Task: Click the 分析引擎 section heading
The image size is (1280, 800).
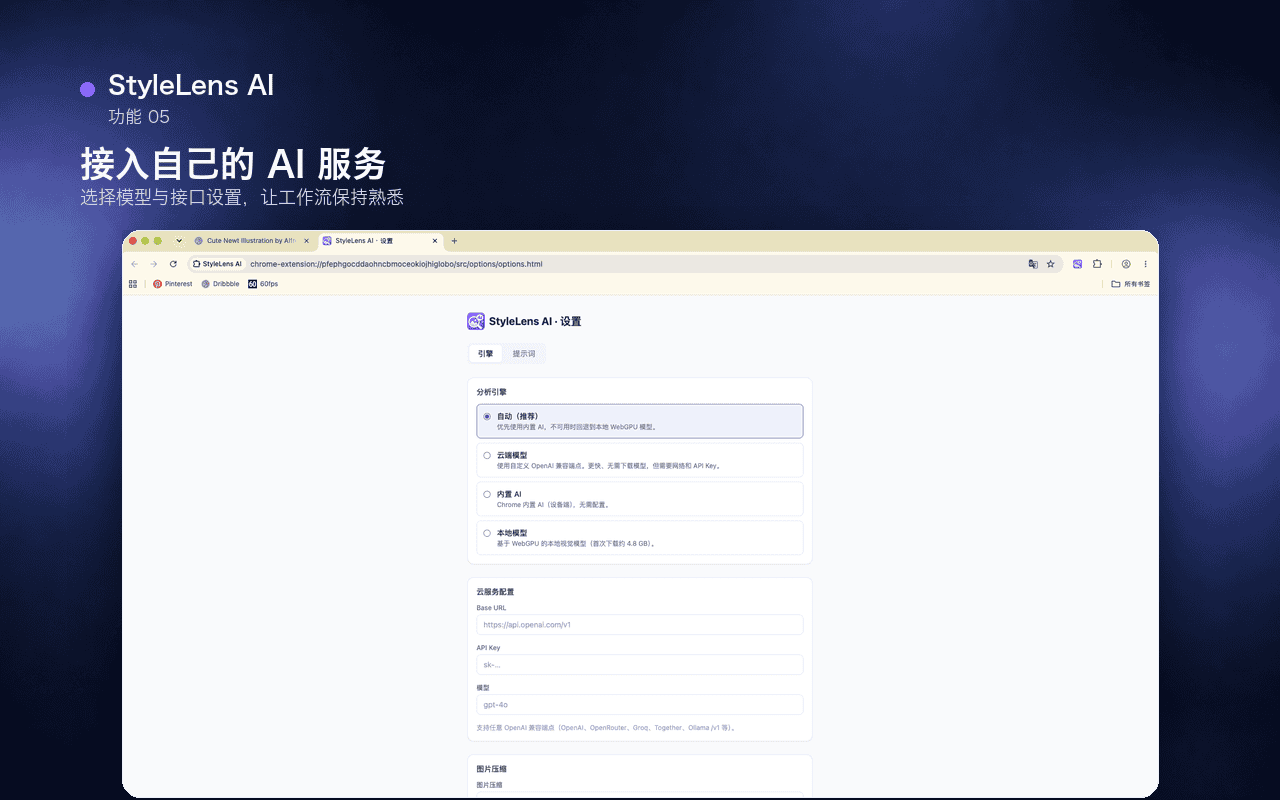Action: coord(492,392)
